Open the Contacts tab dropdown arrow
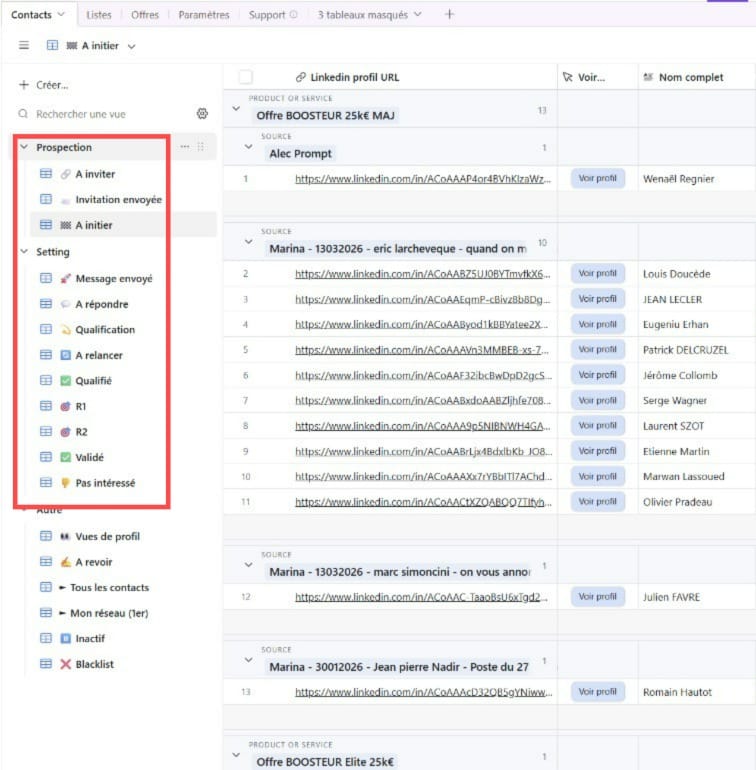The width and height of the screenshot is (756, 770). click(61, 15)
